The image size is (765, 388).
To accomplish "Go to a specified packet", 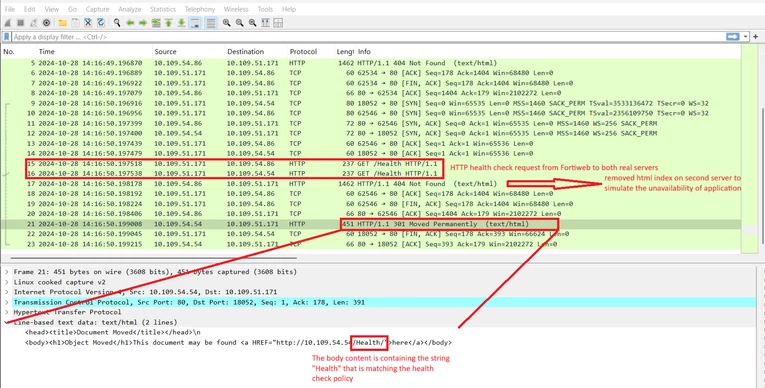I will (156, 22).
